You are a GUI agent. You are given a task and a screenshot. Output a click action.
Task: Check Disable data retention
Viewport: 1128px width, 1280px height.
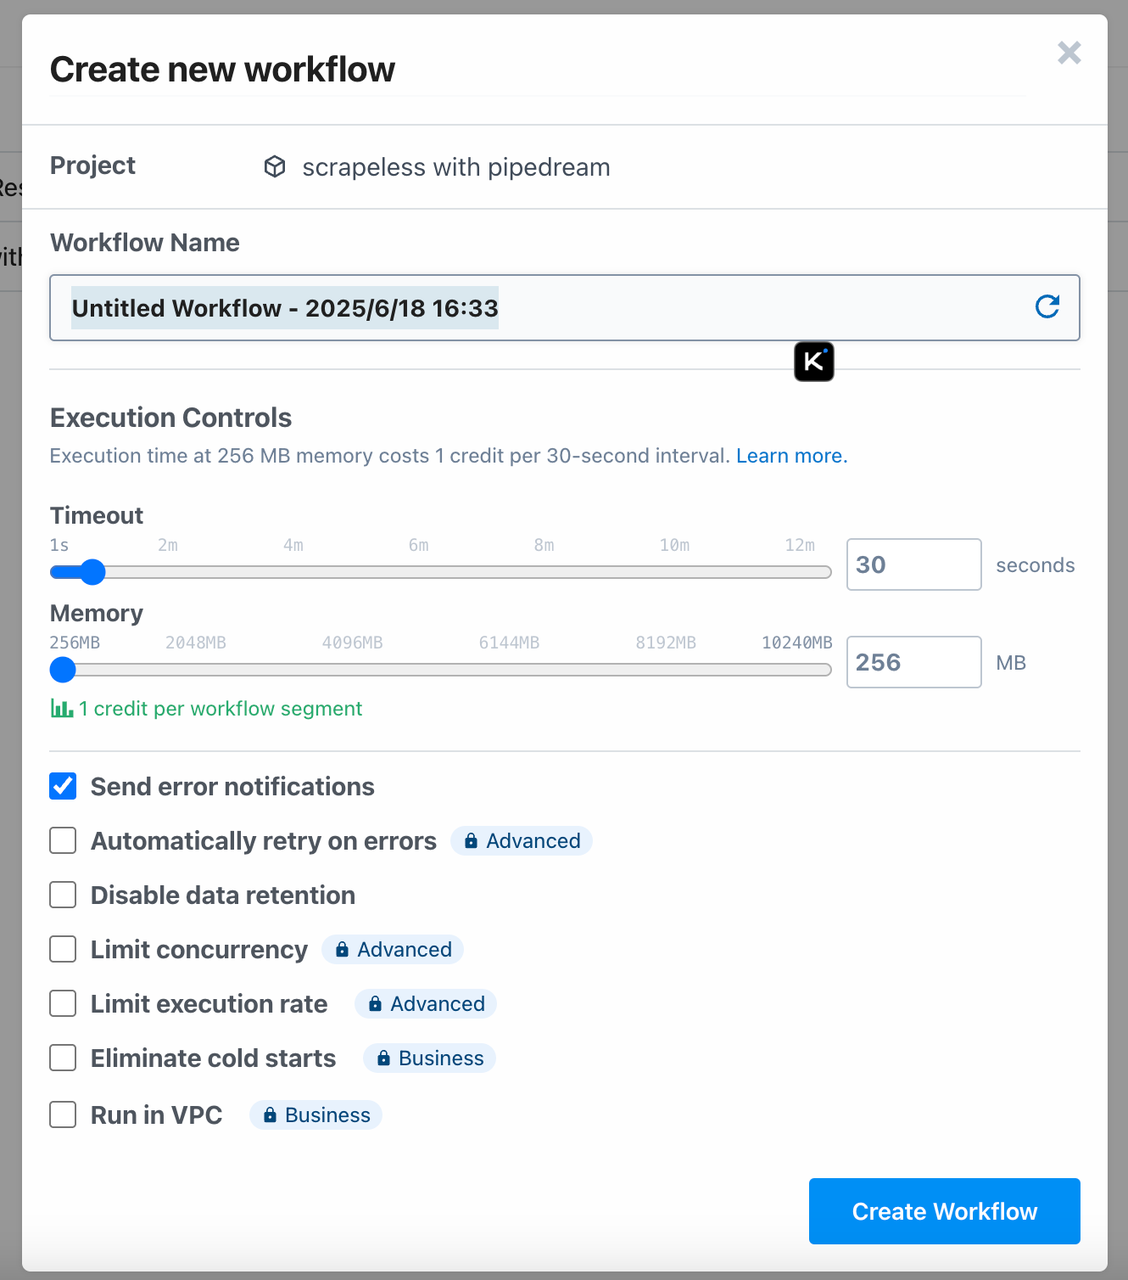point(63,895)
